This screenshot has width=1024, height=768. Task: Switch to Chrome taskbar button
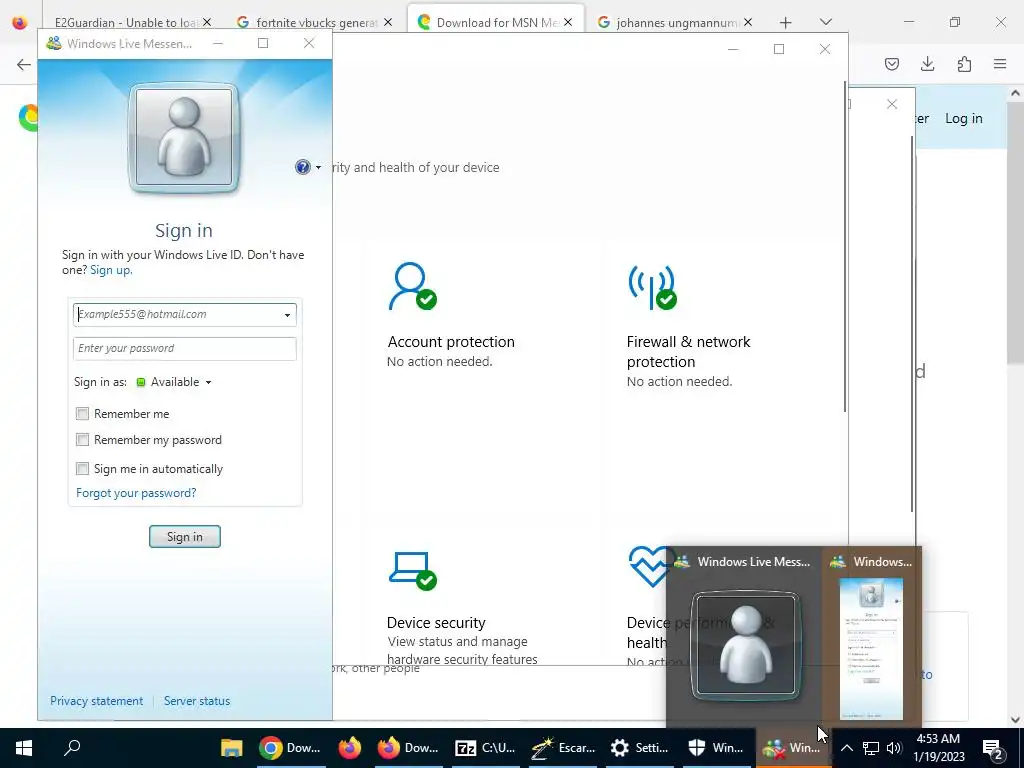point(290,748)
